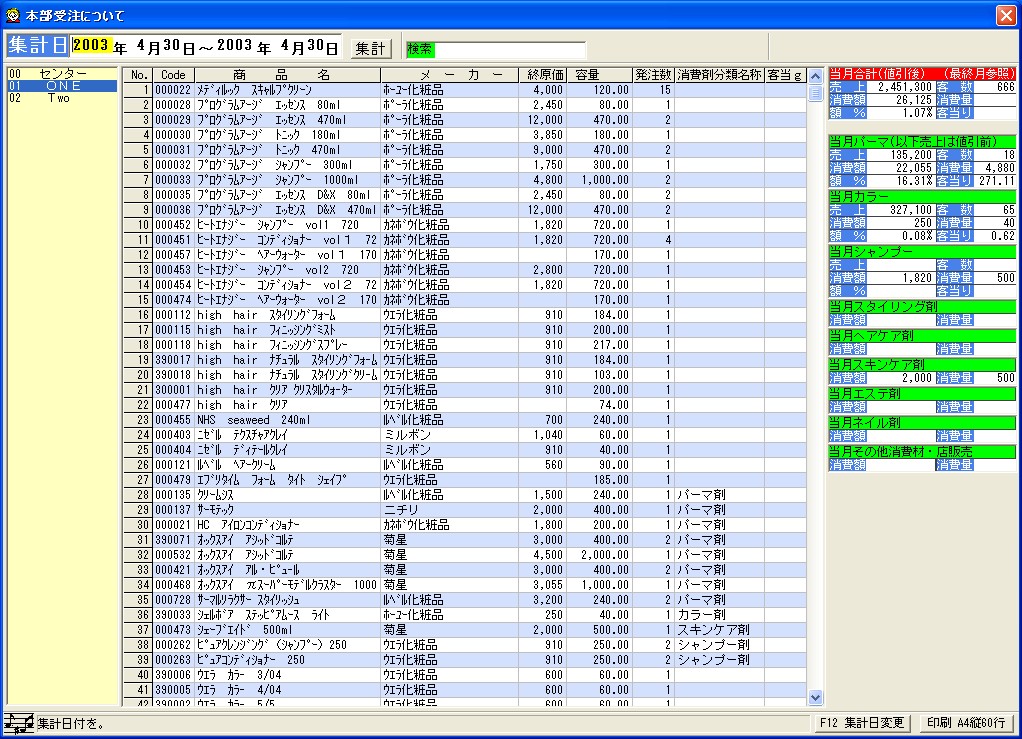Viewport: 1022px width, 739px height.
Task: Click the music note icon in status bar
Action: click(x=19, y=723)
